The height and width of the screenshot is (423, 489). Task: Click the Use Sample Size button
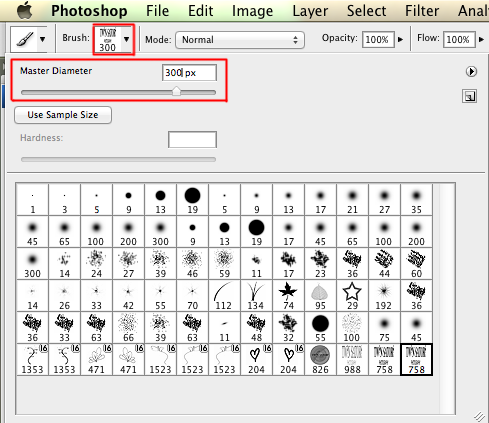[x=63, y=115]
